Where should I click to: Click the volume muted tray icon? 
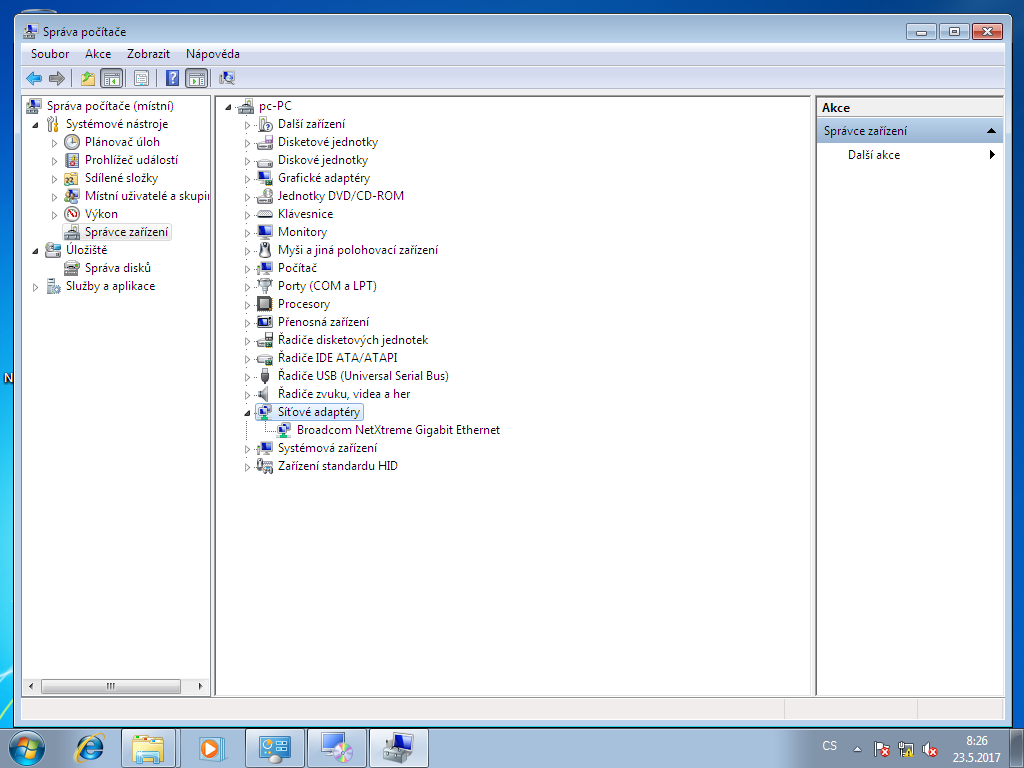pyautogui.click(x=930, y=748)
